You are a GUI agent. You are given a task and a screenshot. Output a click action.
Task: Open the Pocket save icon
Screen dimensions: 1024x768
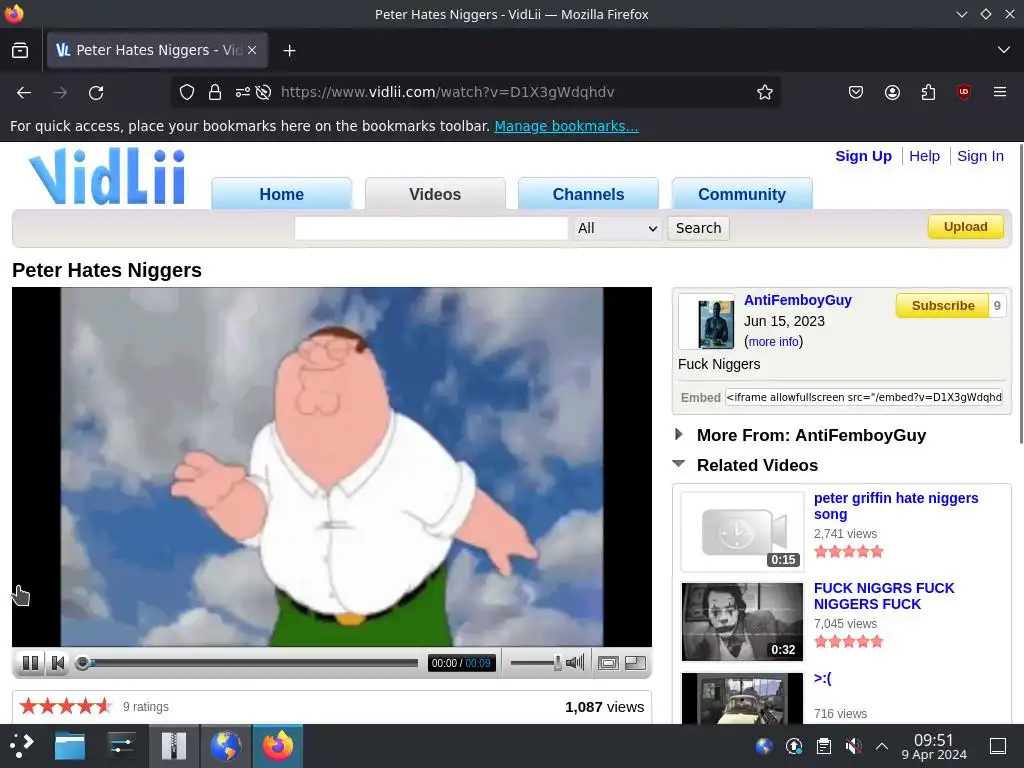856,93
